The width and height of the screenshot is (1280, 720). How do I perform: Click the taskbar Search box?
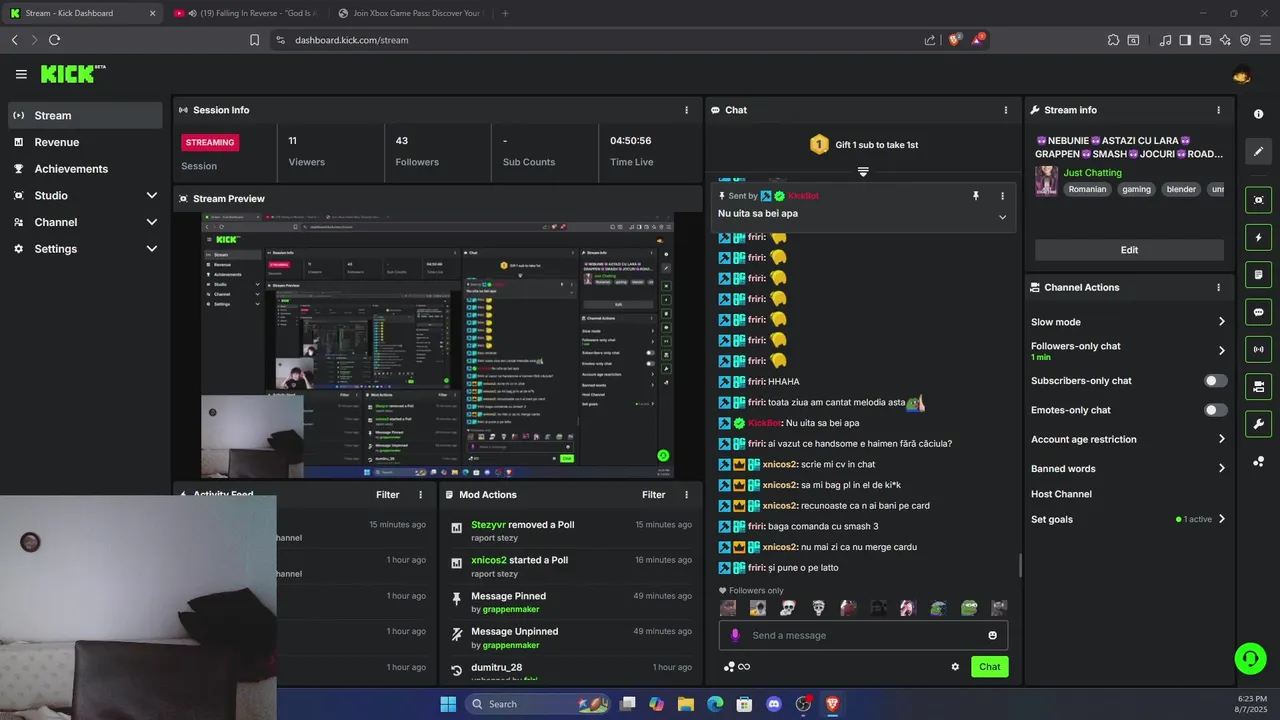[536, 704]
